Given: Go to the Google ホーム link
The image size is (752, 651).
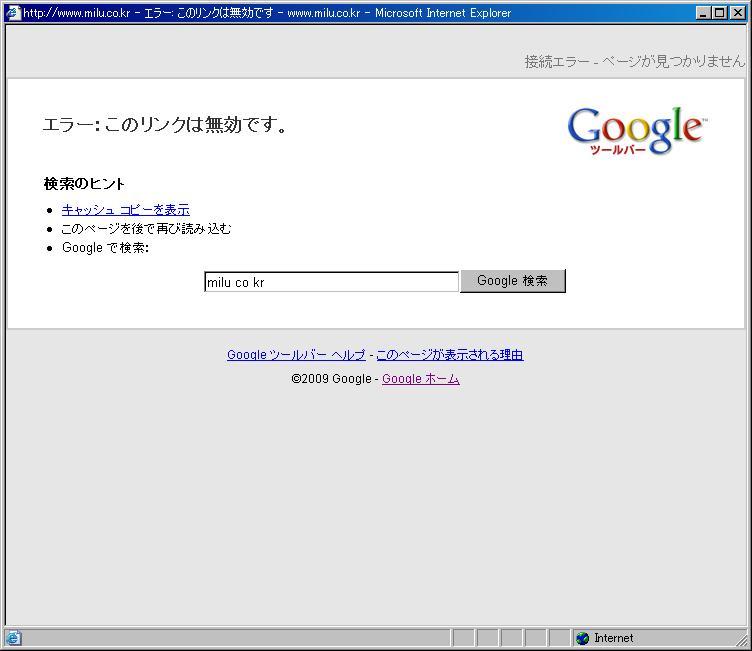Looking at the screenshot, I should [420, 379].
